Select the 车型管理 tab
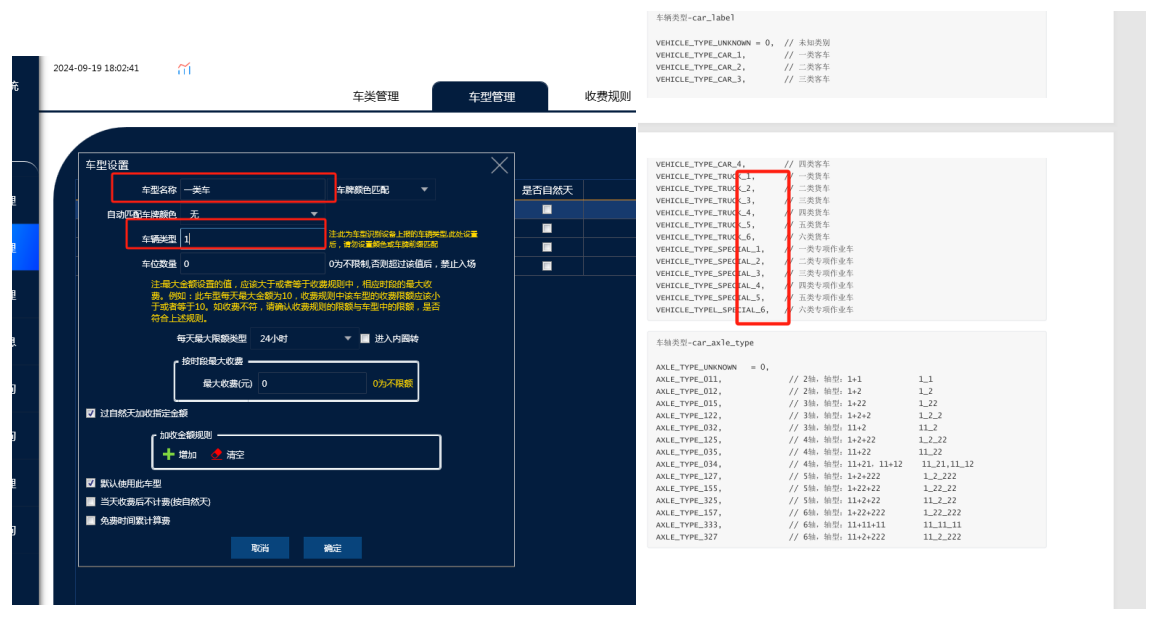 click(x=491, y=97)
